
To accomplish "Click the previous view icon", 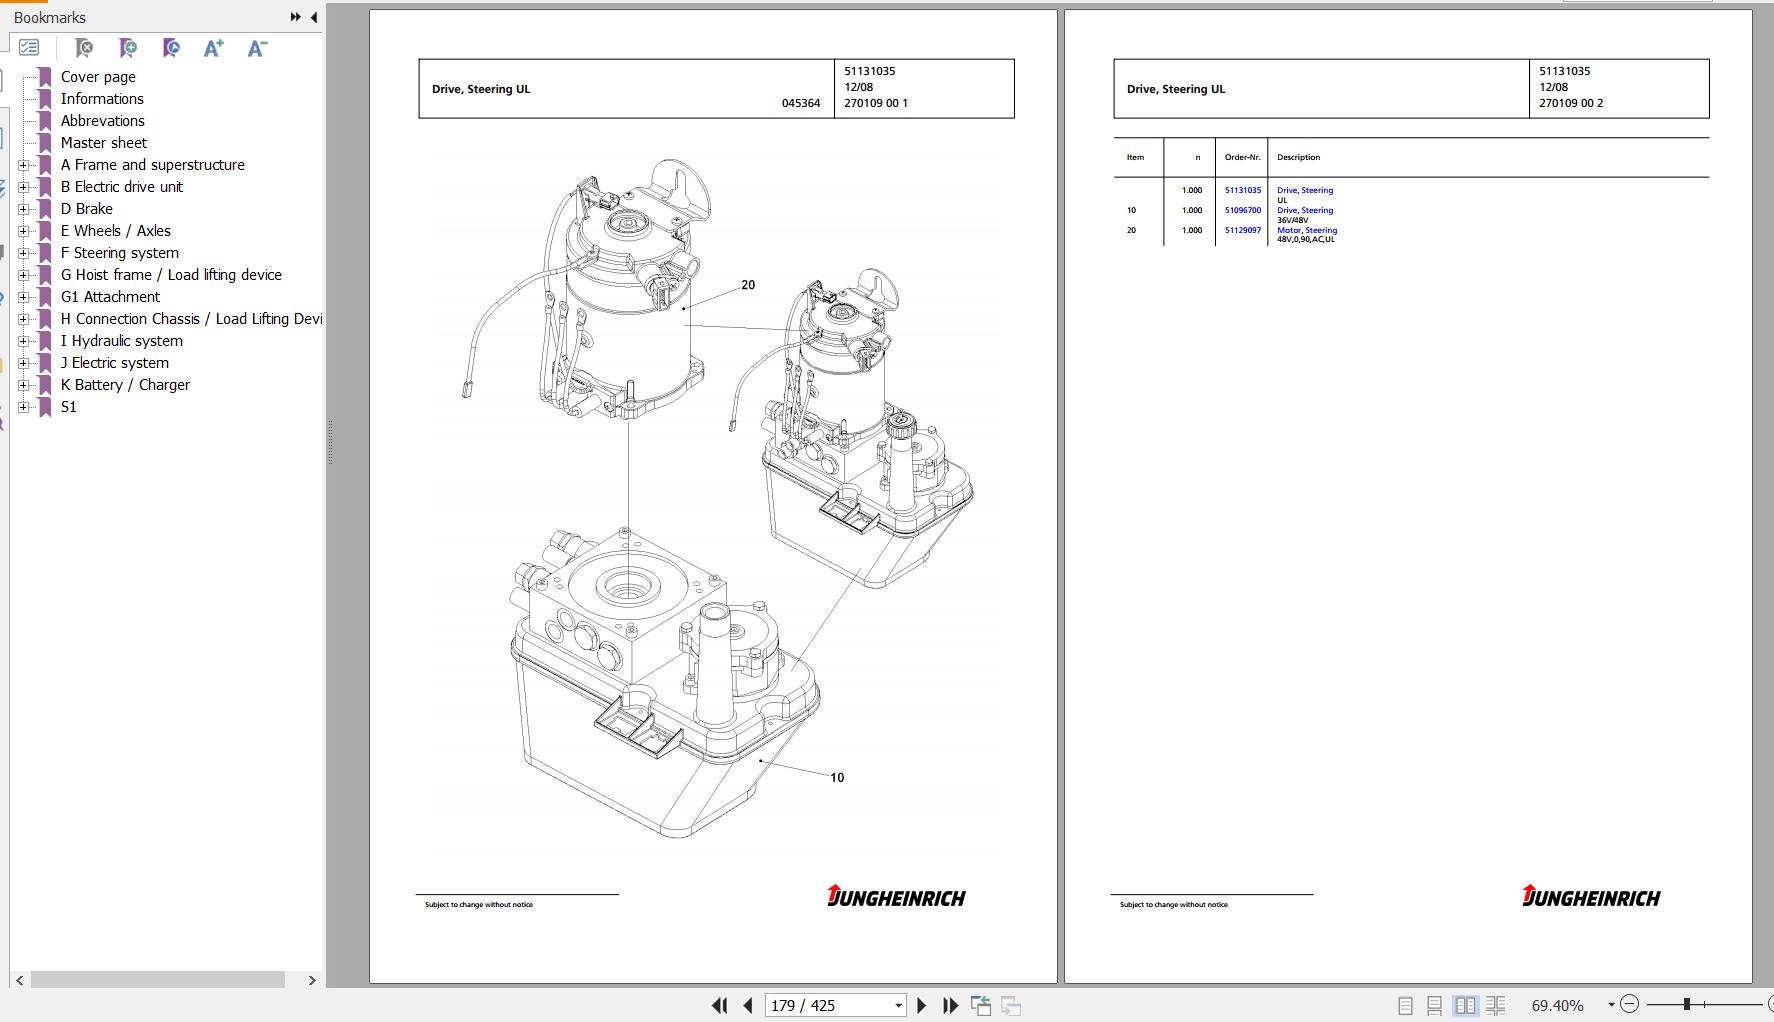I will 981,1005.
